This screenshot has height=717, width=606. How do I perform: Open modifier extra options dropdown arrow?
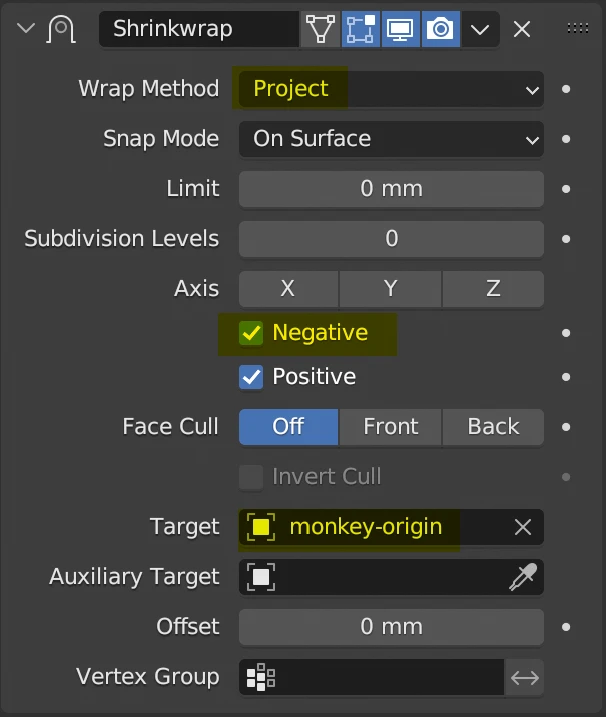(481, 29)
